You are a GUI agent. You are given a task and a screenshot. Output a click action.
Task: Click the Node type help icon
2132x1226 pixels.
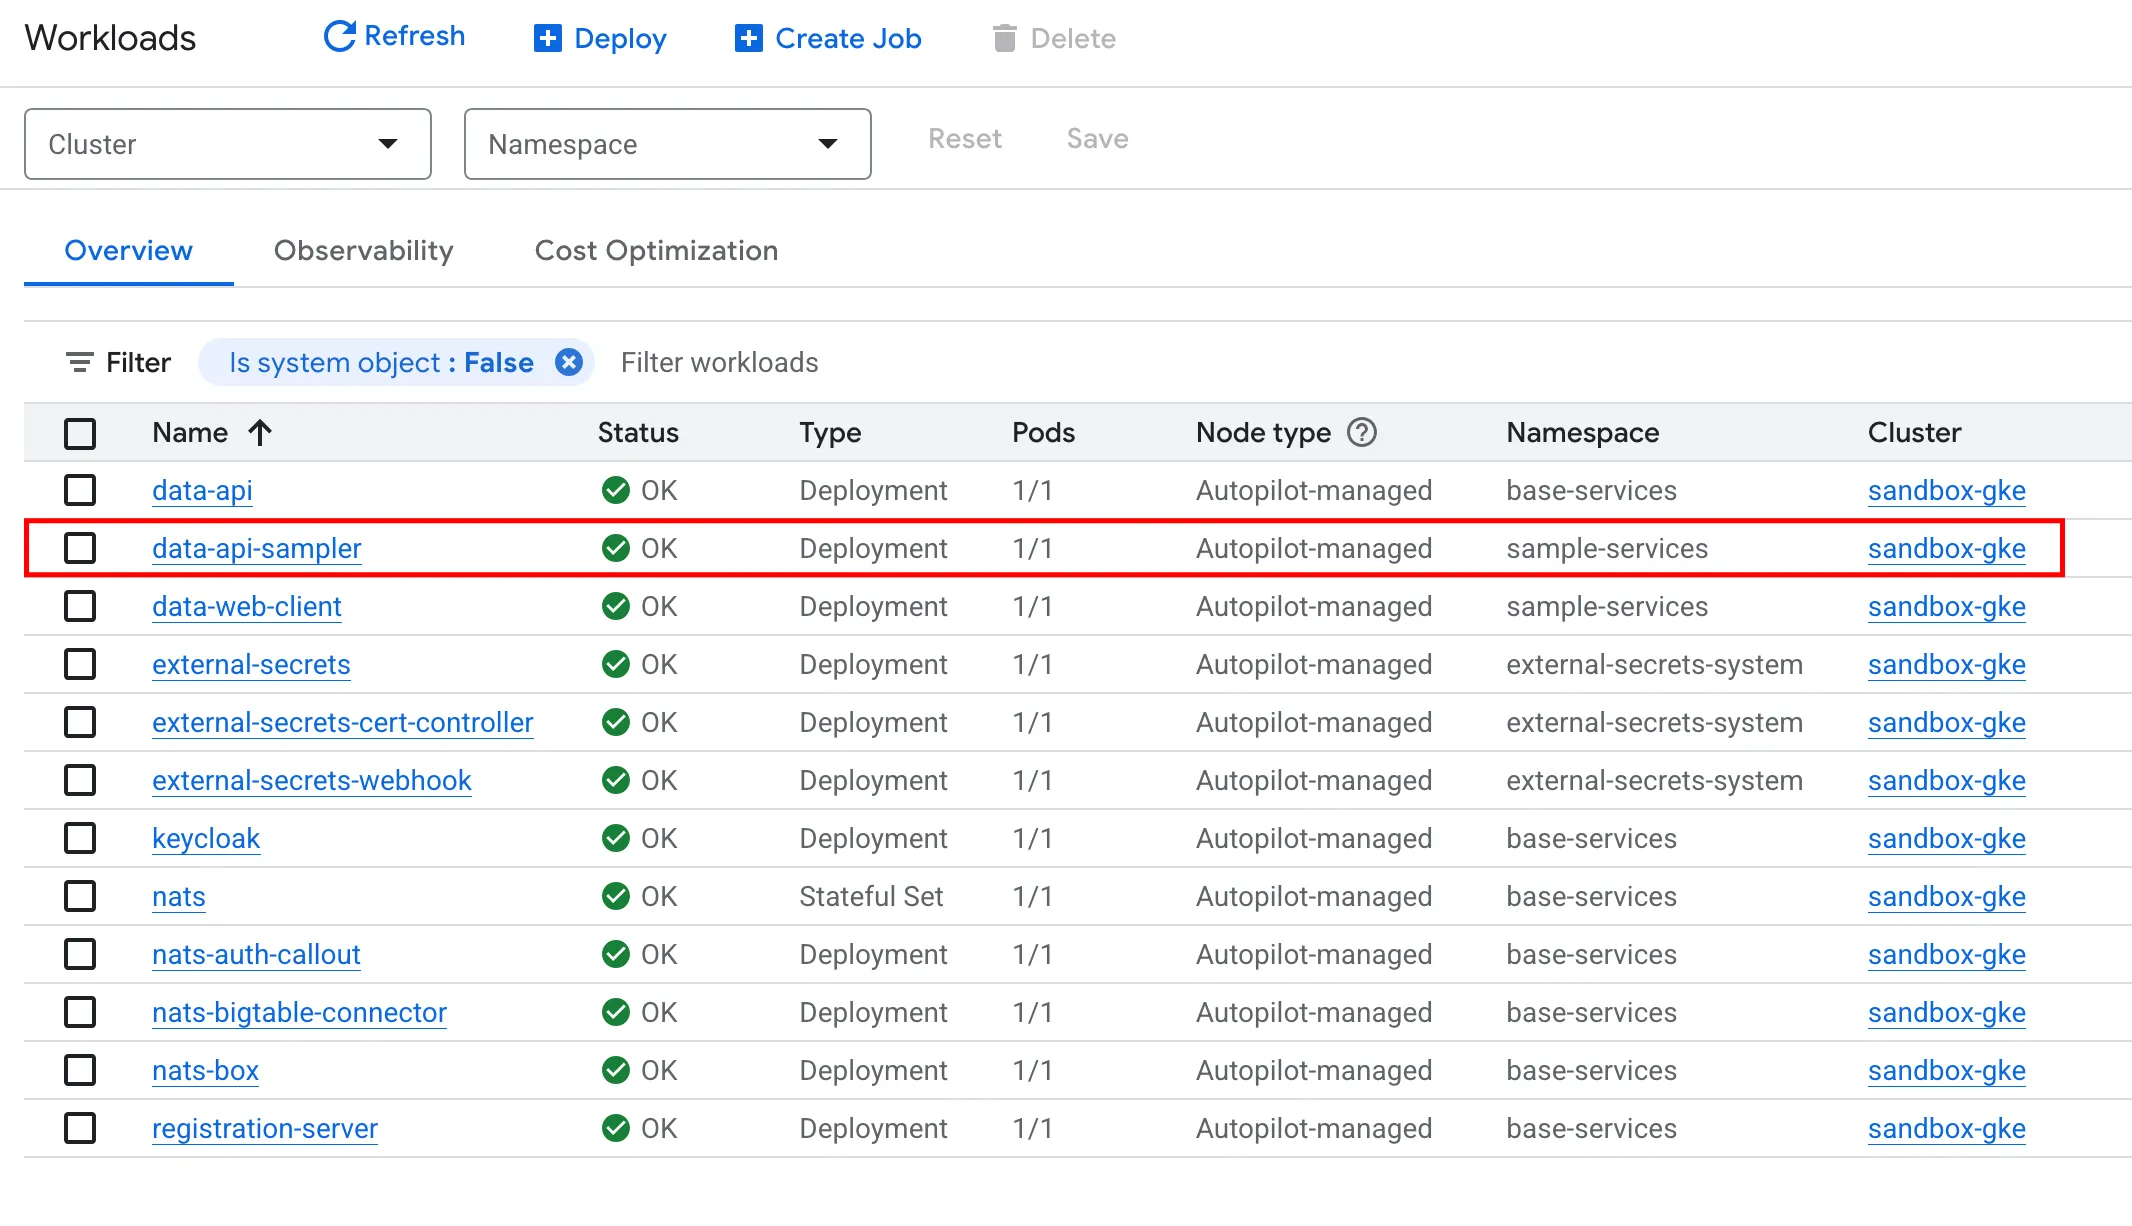(1362, 432)
